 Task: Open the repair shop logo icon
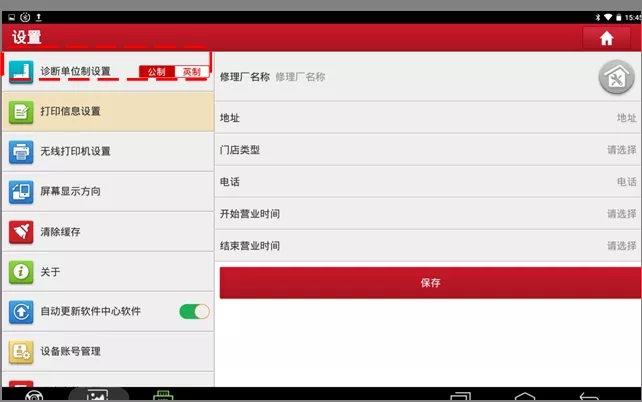(616, 77)
